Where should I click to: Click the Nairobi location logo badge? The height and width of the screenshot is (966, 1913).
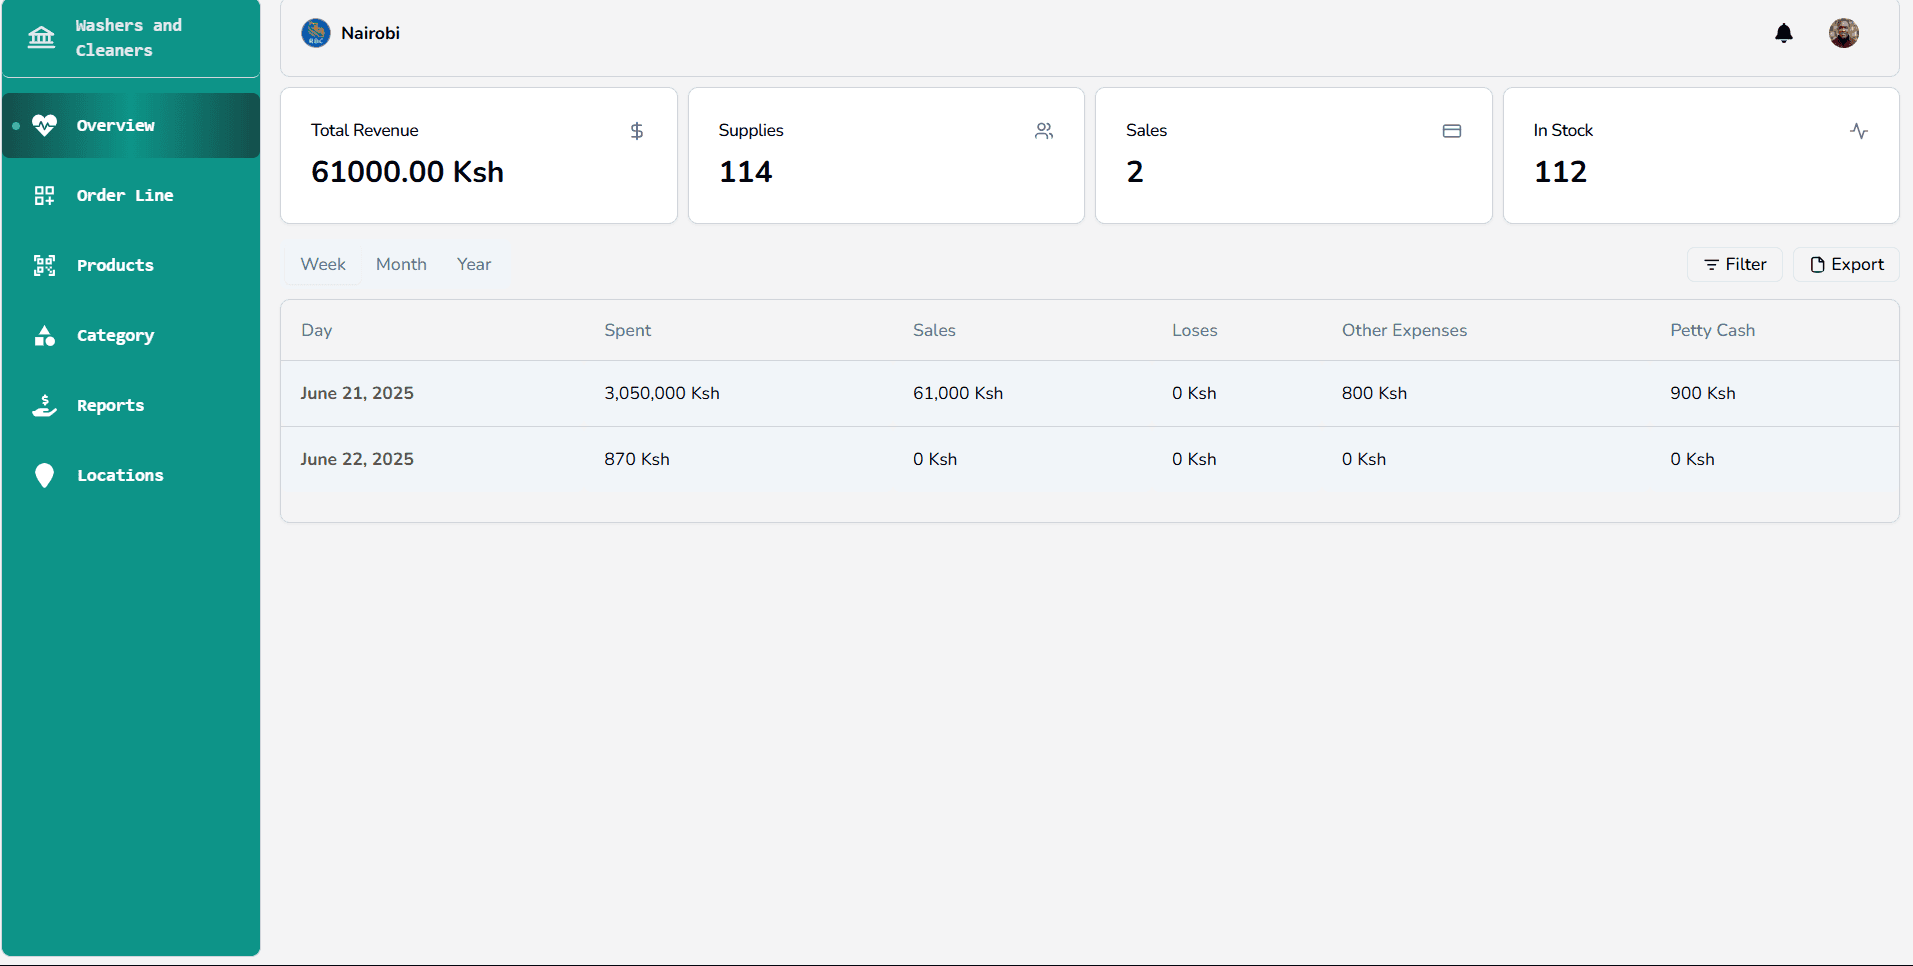coord(316,33)
